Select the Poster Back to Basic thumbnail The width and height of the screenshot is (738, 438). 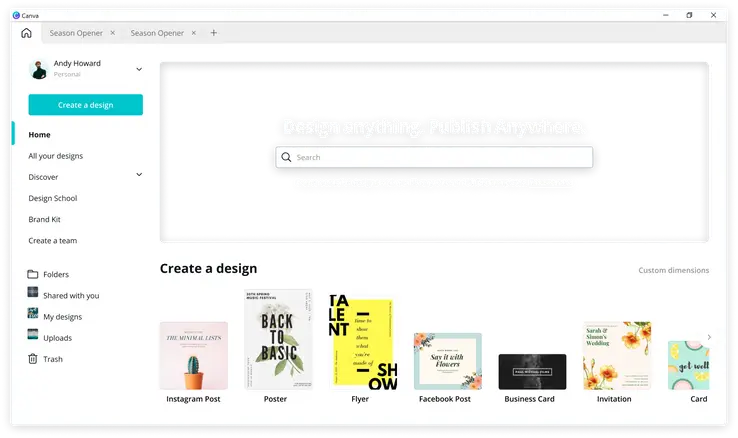coord(278,339)
